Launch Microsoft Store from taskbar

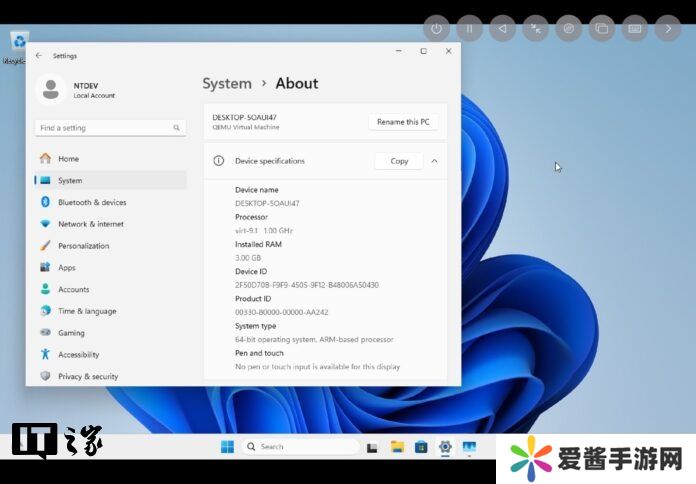click(421, 447)
